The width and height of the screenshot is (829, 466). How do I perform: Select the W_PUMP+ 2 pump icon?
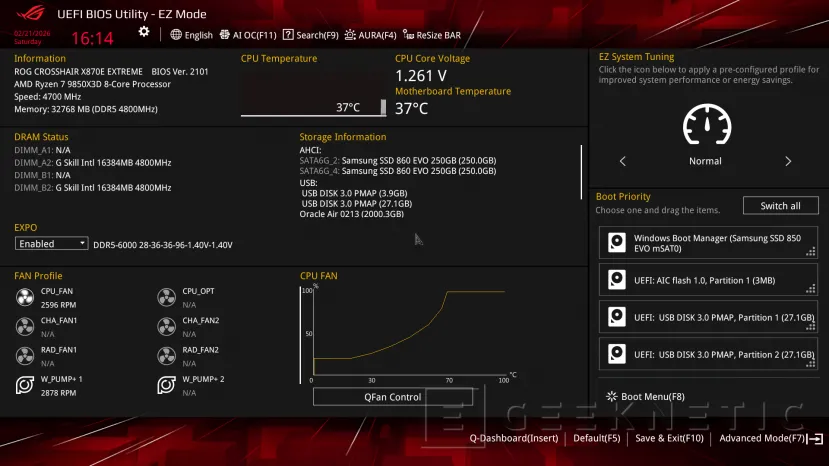167,385
